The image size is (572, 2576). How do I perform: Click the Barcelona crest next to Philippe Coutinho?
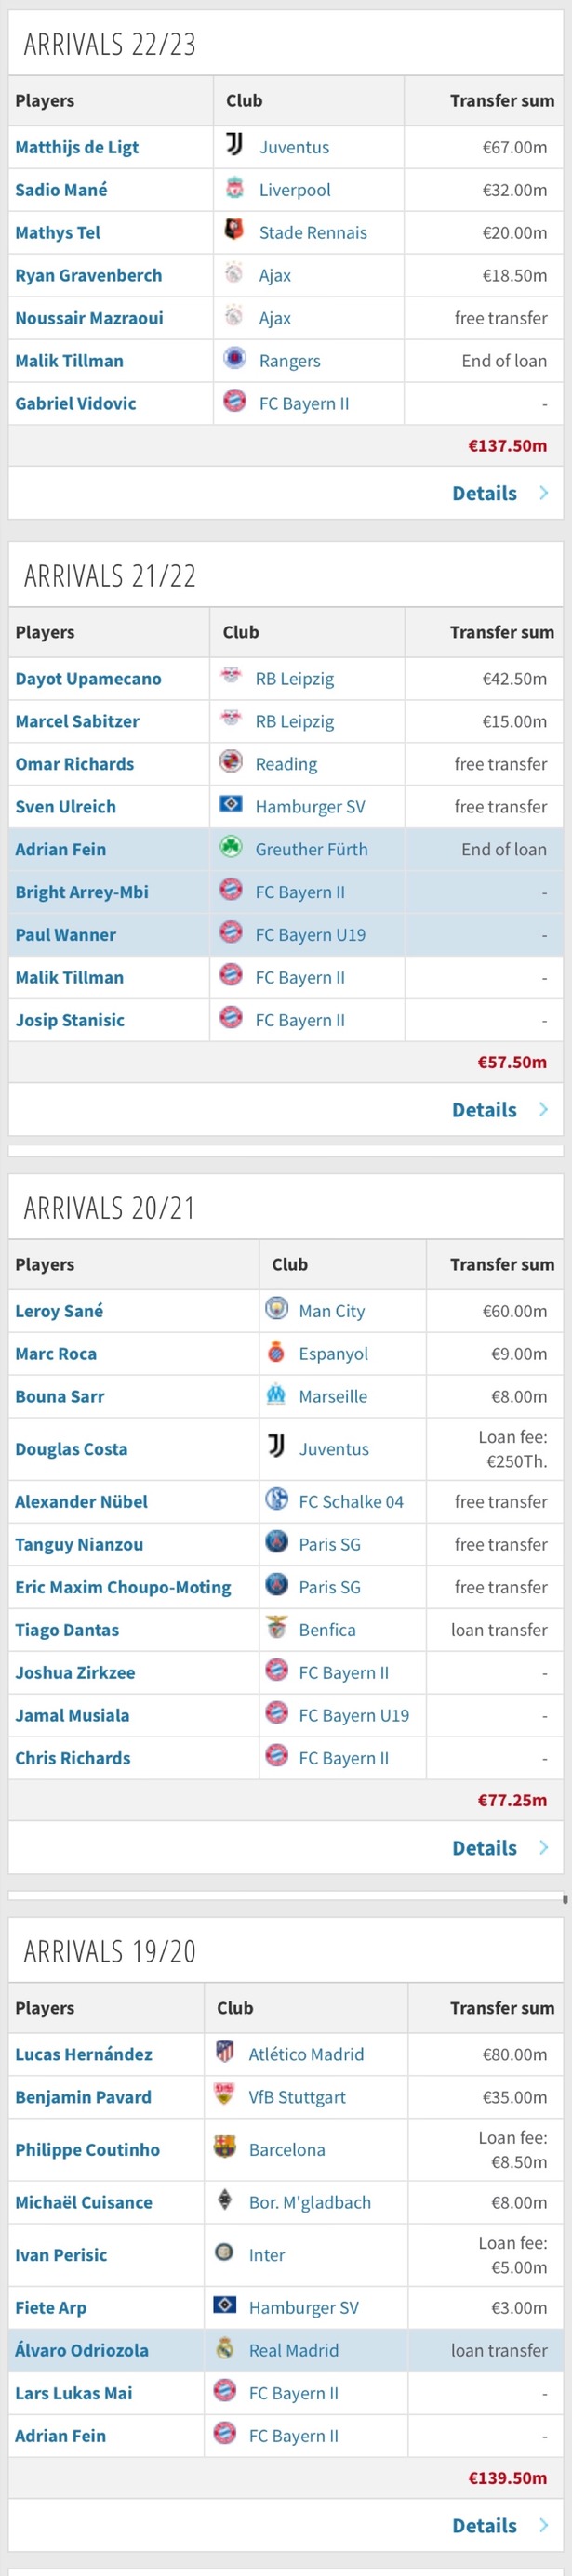pos(225,2148)
